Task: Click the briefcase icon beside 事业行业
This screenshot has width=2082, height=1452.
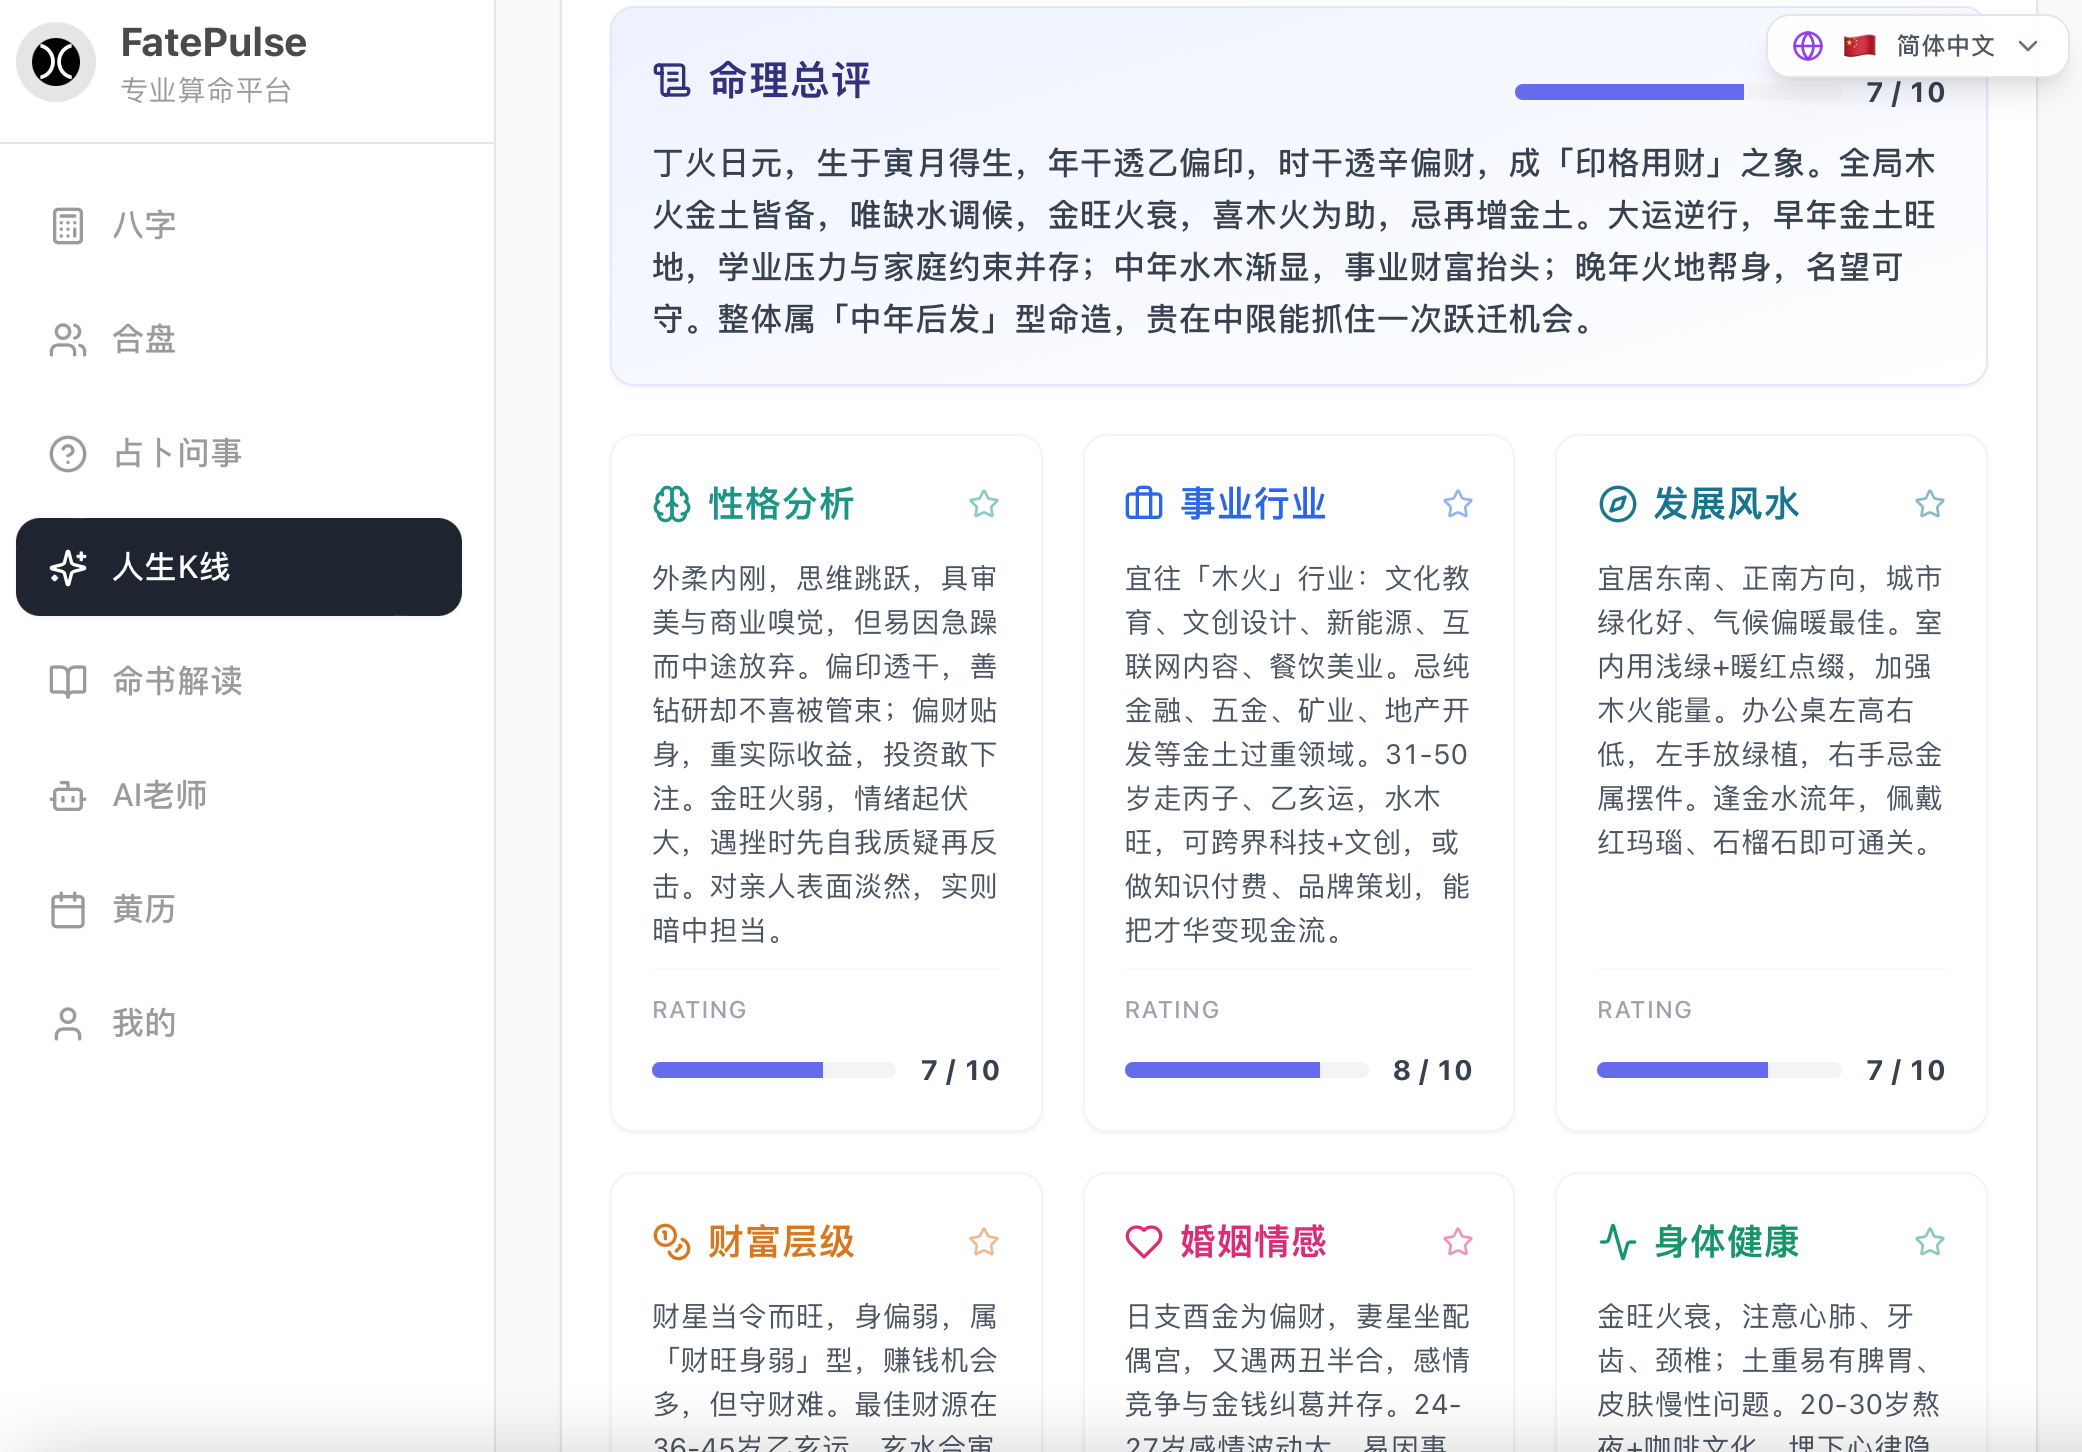Action: point(1143,504)
